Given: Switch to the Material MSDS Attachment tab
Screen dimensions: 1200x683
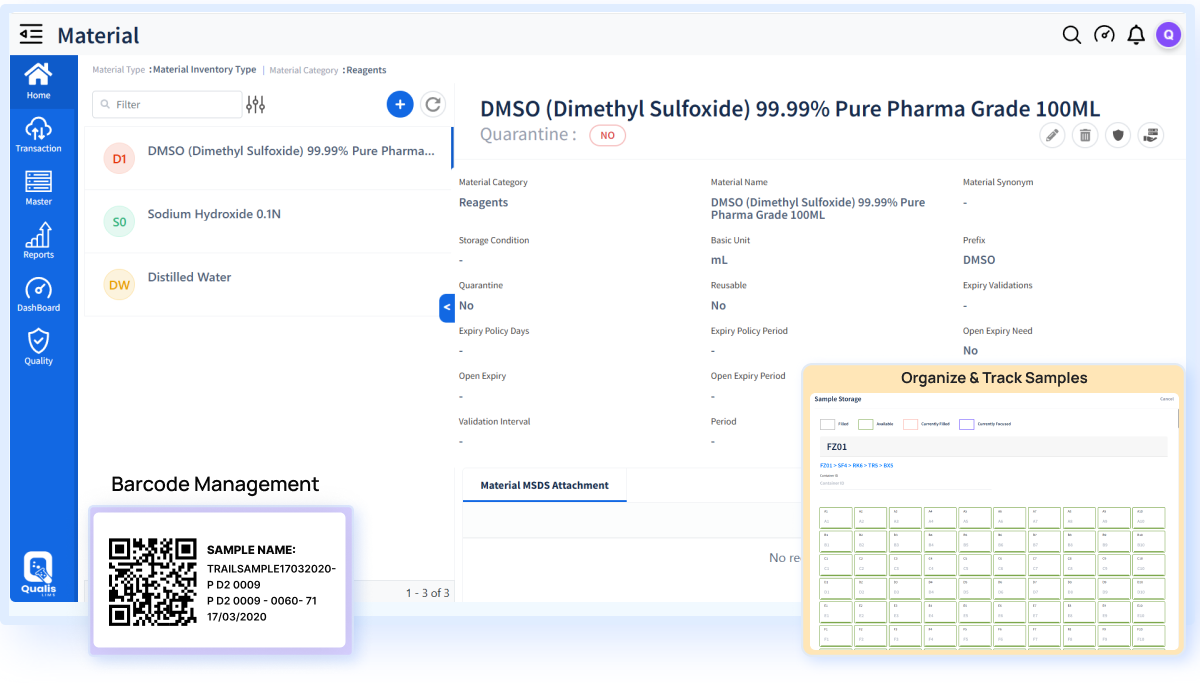Looking at the screenshot, I should coord(544,485).
